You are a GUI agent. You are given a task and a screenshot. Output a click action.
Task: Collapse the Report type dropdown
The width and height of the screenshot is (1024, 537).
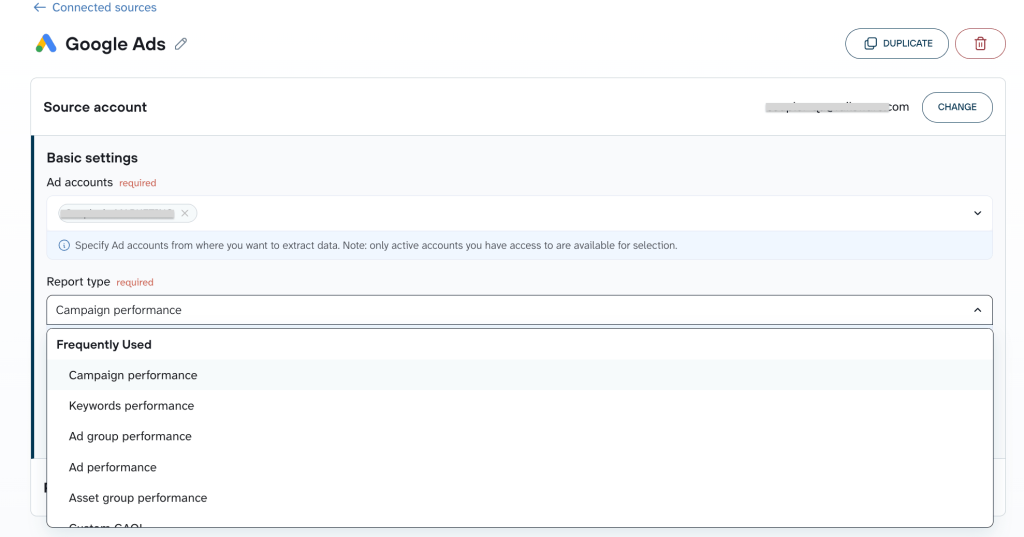[x=977, y=310]
